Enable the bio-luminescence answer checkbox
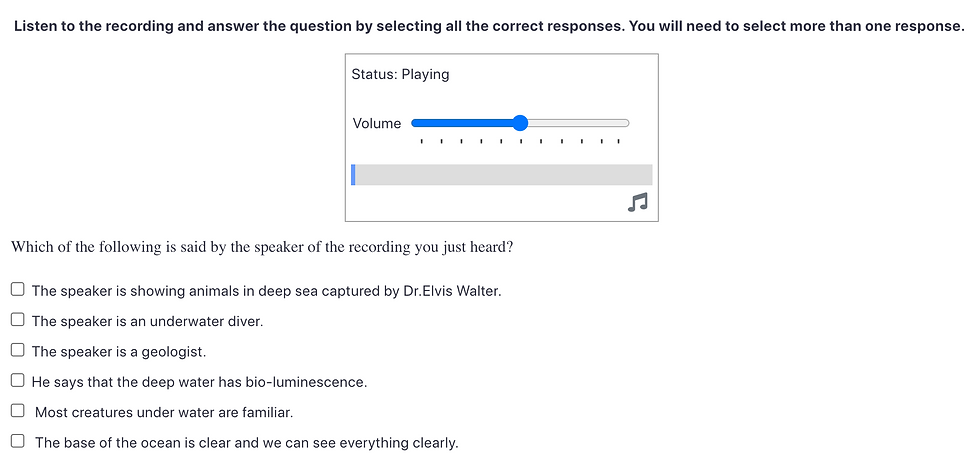Screen dimensions: 980x468 point(18,381)
